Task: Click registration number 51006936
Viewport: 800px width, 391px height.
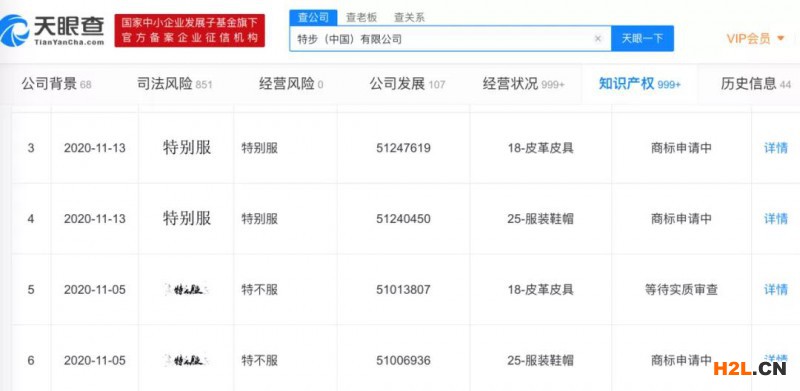Action: click(x=403, y=361)
